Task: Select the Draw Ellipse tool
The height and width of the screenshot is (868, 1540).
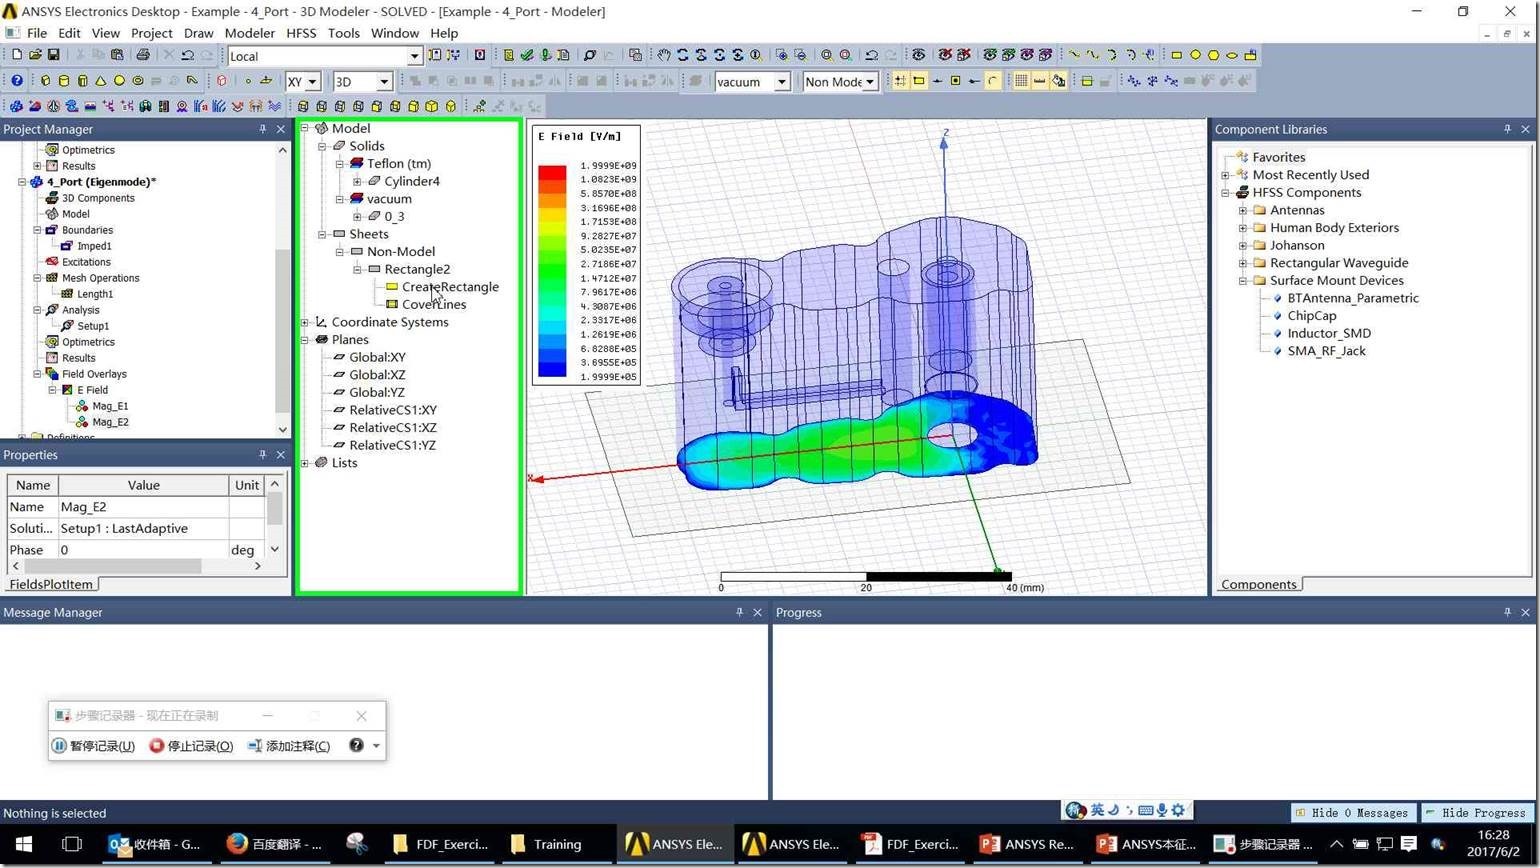Action: 1231,55
